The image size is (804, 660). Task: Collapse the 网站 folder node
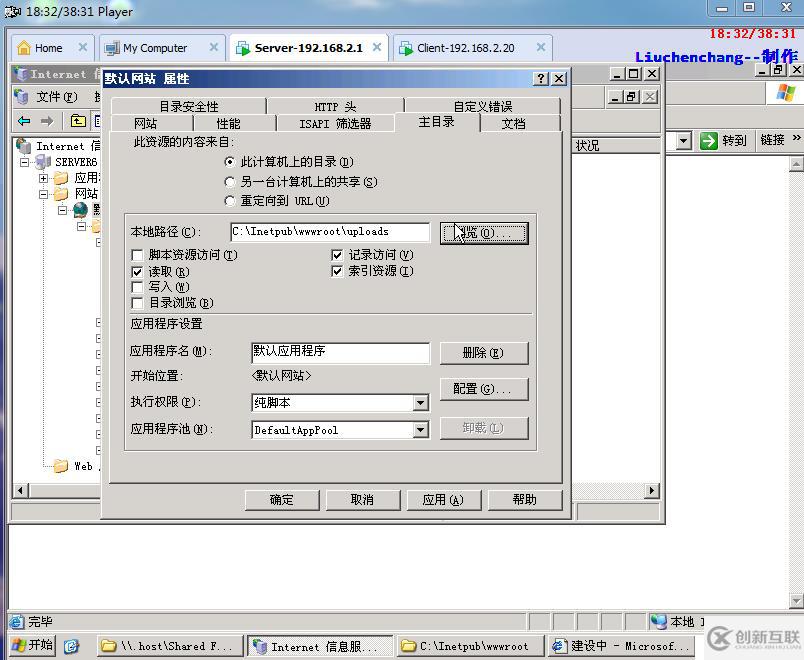click(44, 194)
